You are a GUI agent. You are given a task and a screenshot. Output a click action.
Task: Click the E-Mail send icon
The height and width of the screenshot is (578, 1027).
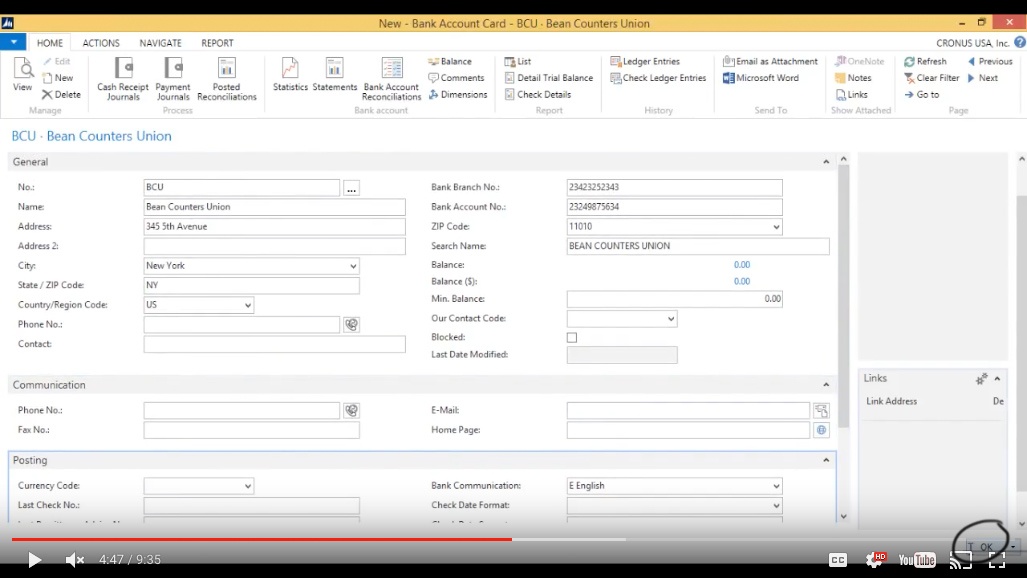click(x=821, y=410)
